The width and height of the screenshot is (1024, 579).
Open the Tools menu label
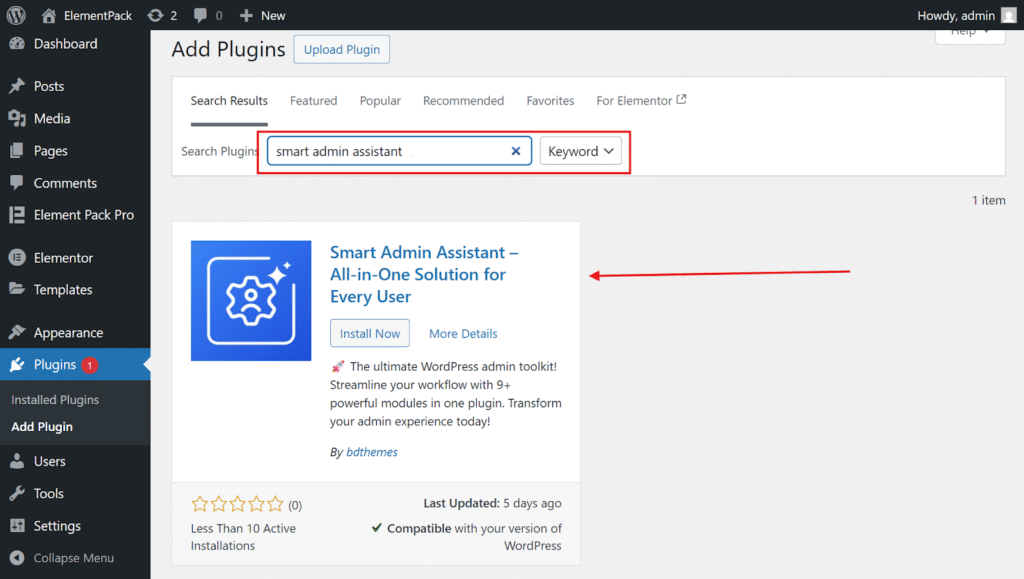click(x=49, y=493)
